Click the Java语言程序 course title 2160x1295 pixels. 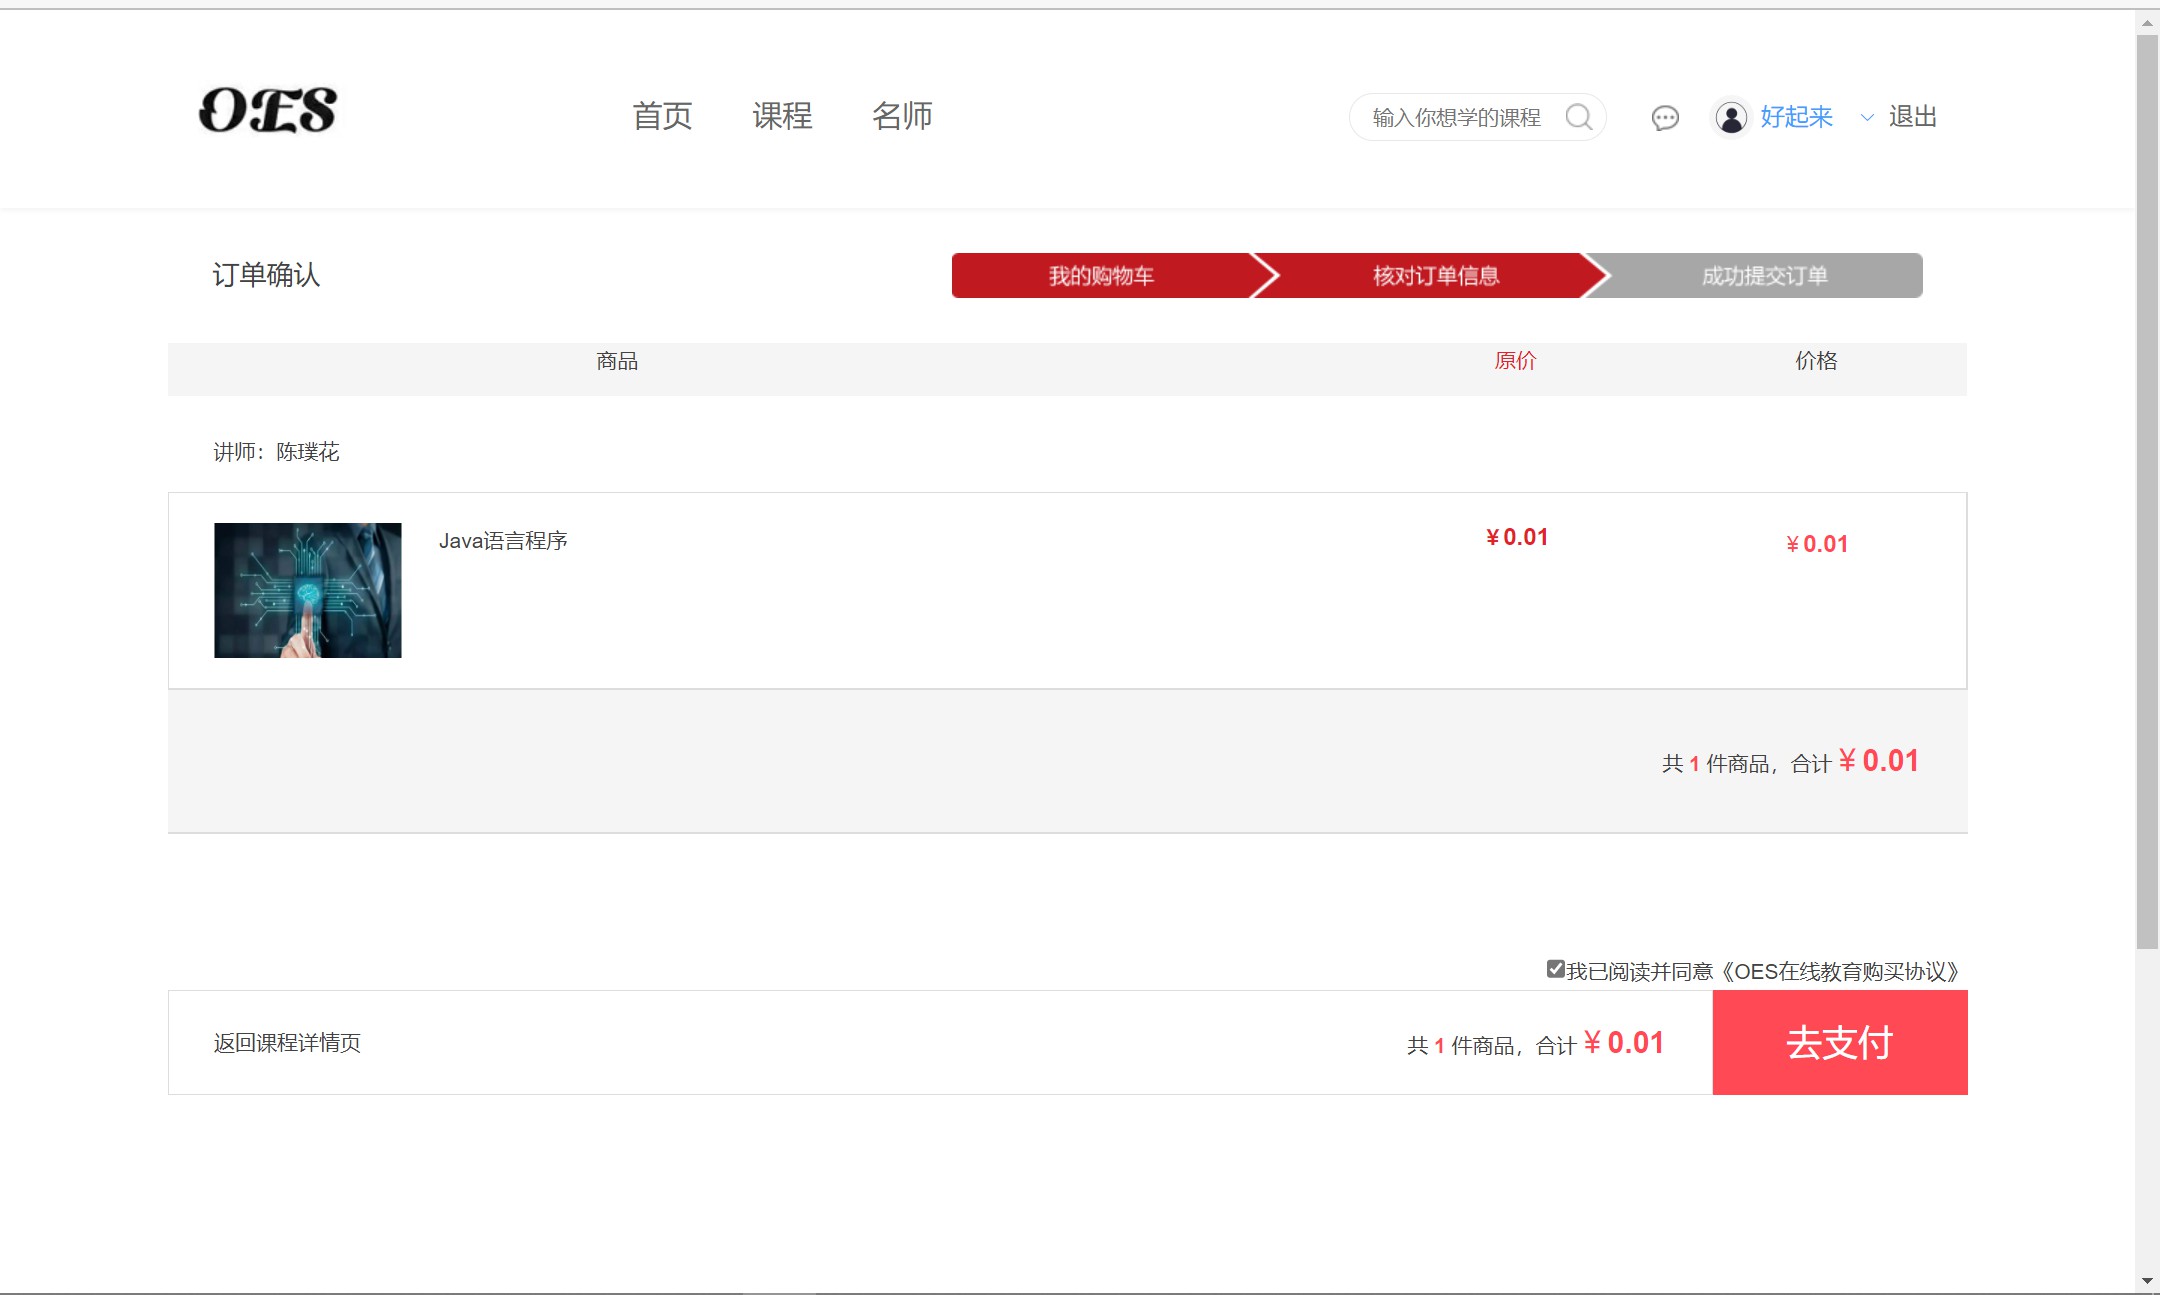pos(503,541)
